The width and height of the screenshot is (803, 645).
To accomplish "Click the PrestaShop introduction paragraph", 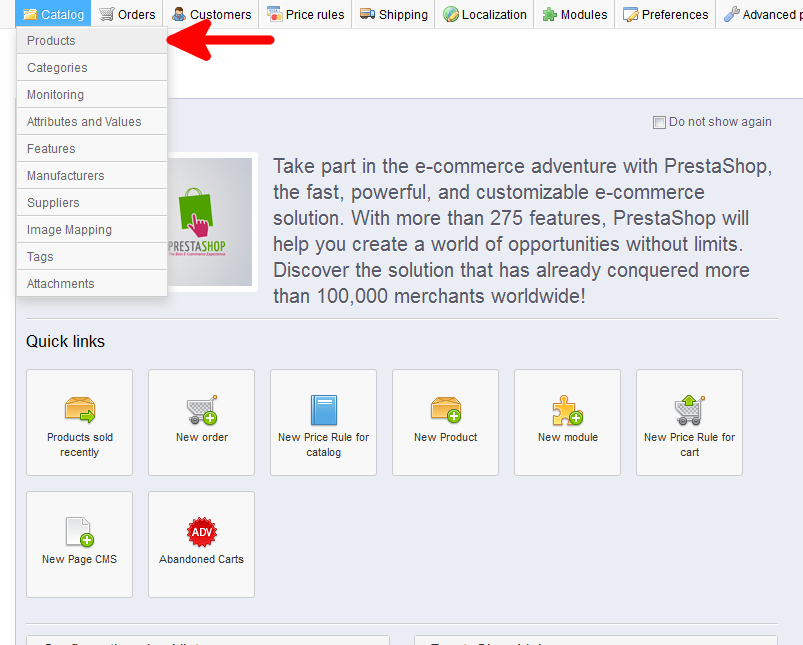I will point(522,231).
